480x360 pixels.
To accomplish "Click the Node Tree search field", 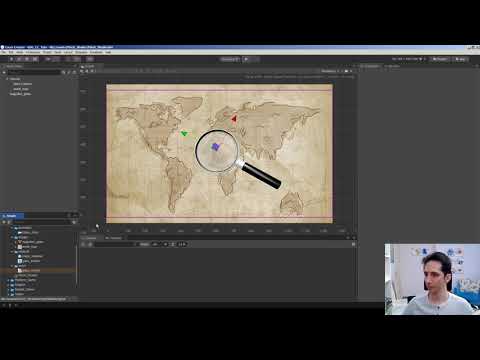I will (34, 72).
